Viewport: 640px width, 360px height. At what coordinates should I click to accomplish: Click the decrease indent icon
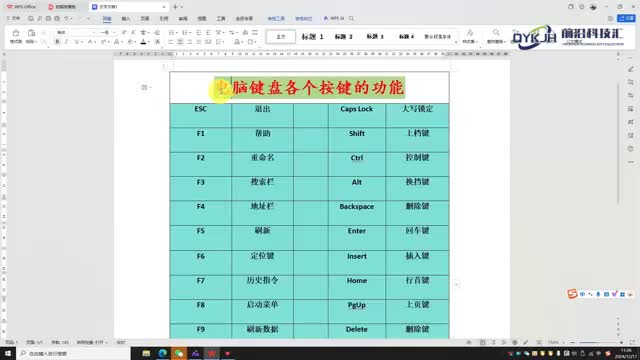pos(199,32)
